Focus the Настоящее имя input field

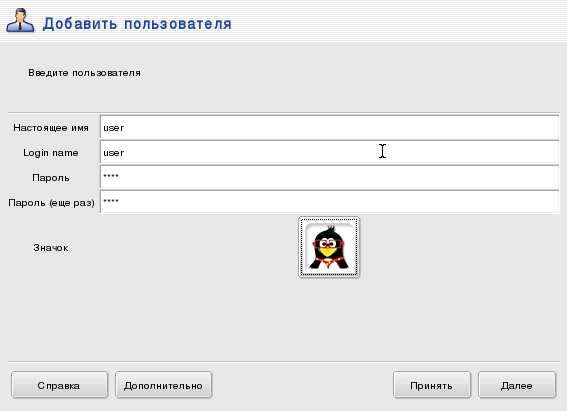click(x=329, y=127)
